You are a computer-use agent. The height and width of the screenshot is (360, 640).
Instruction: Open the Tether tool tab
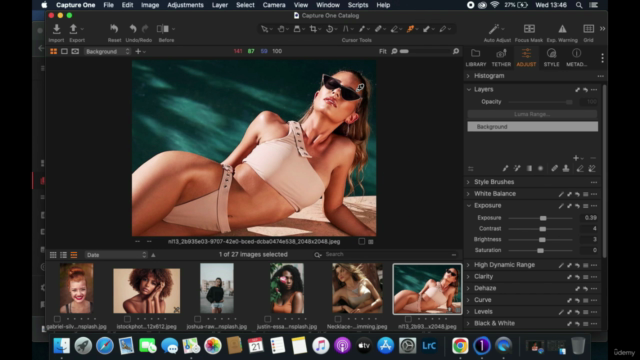click(x=501, y=58)
